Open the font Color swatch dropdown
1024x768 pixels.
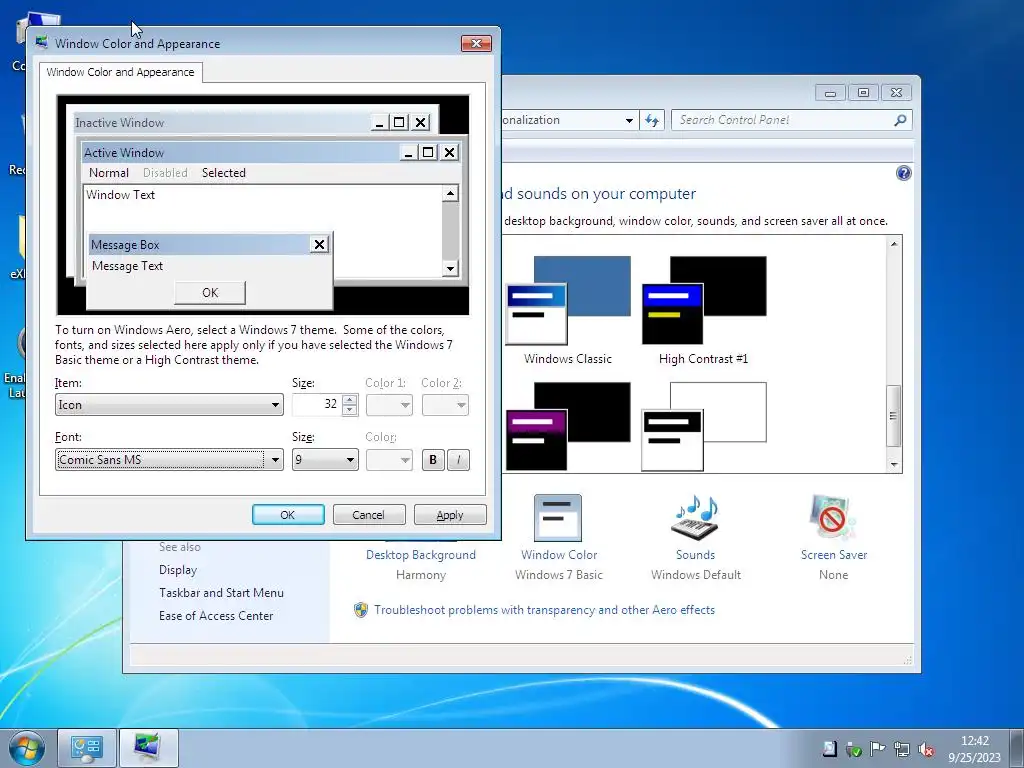pyautogui.click(x=389, y=460)
